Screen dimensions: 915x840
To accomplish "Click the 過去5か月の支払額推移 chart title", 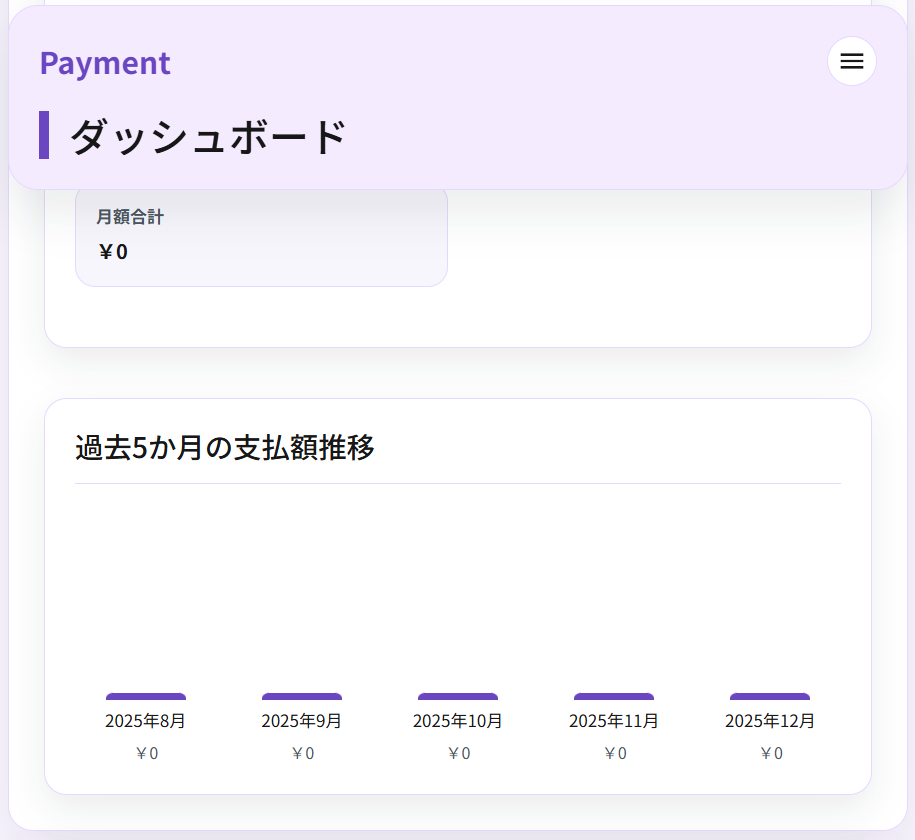I will pos(225,449).
